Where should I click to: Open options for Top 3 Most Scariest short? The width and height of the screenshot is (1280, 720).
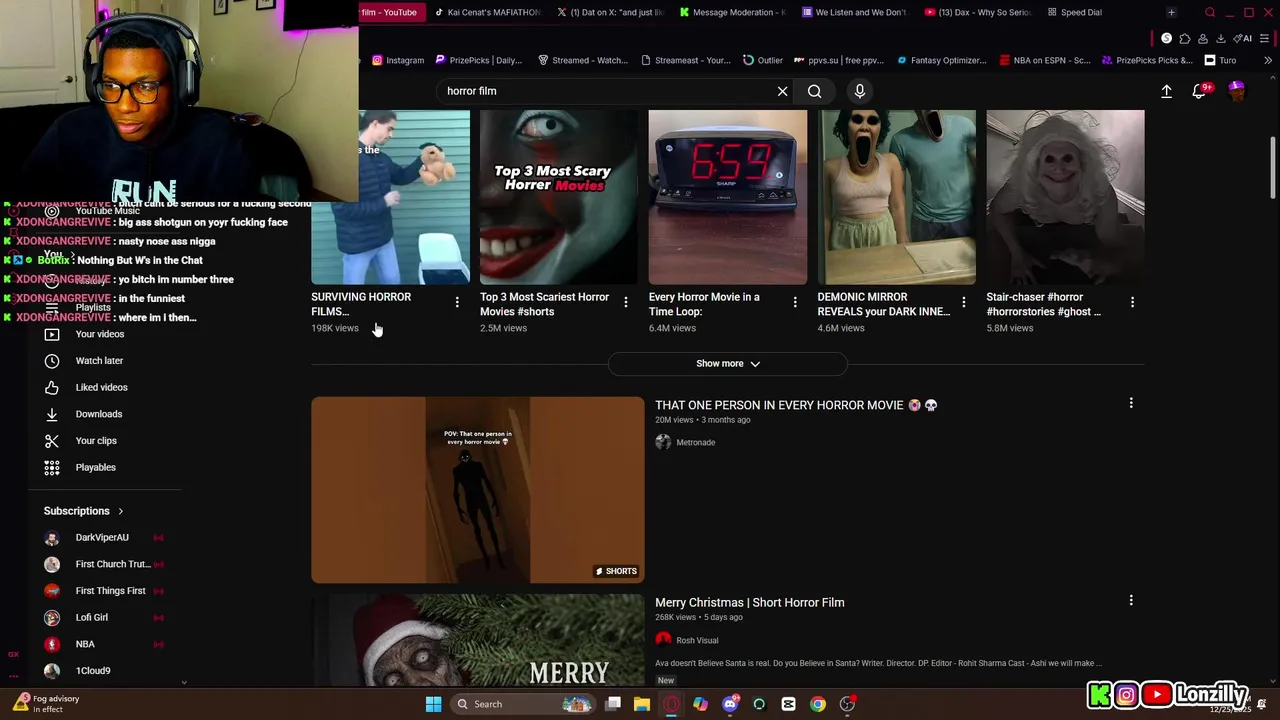tap(626, 302)
